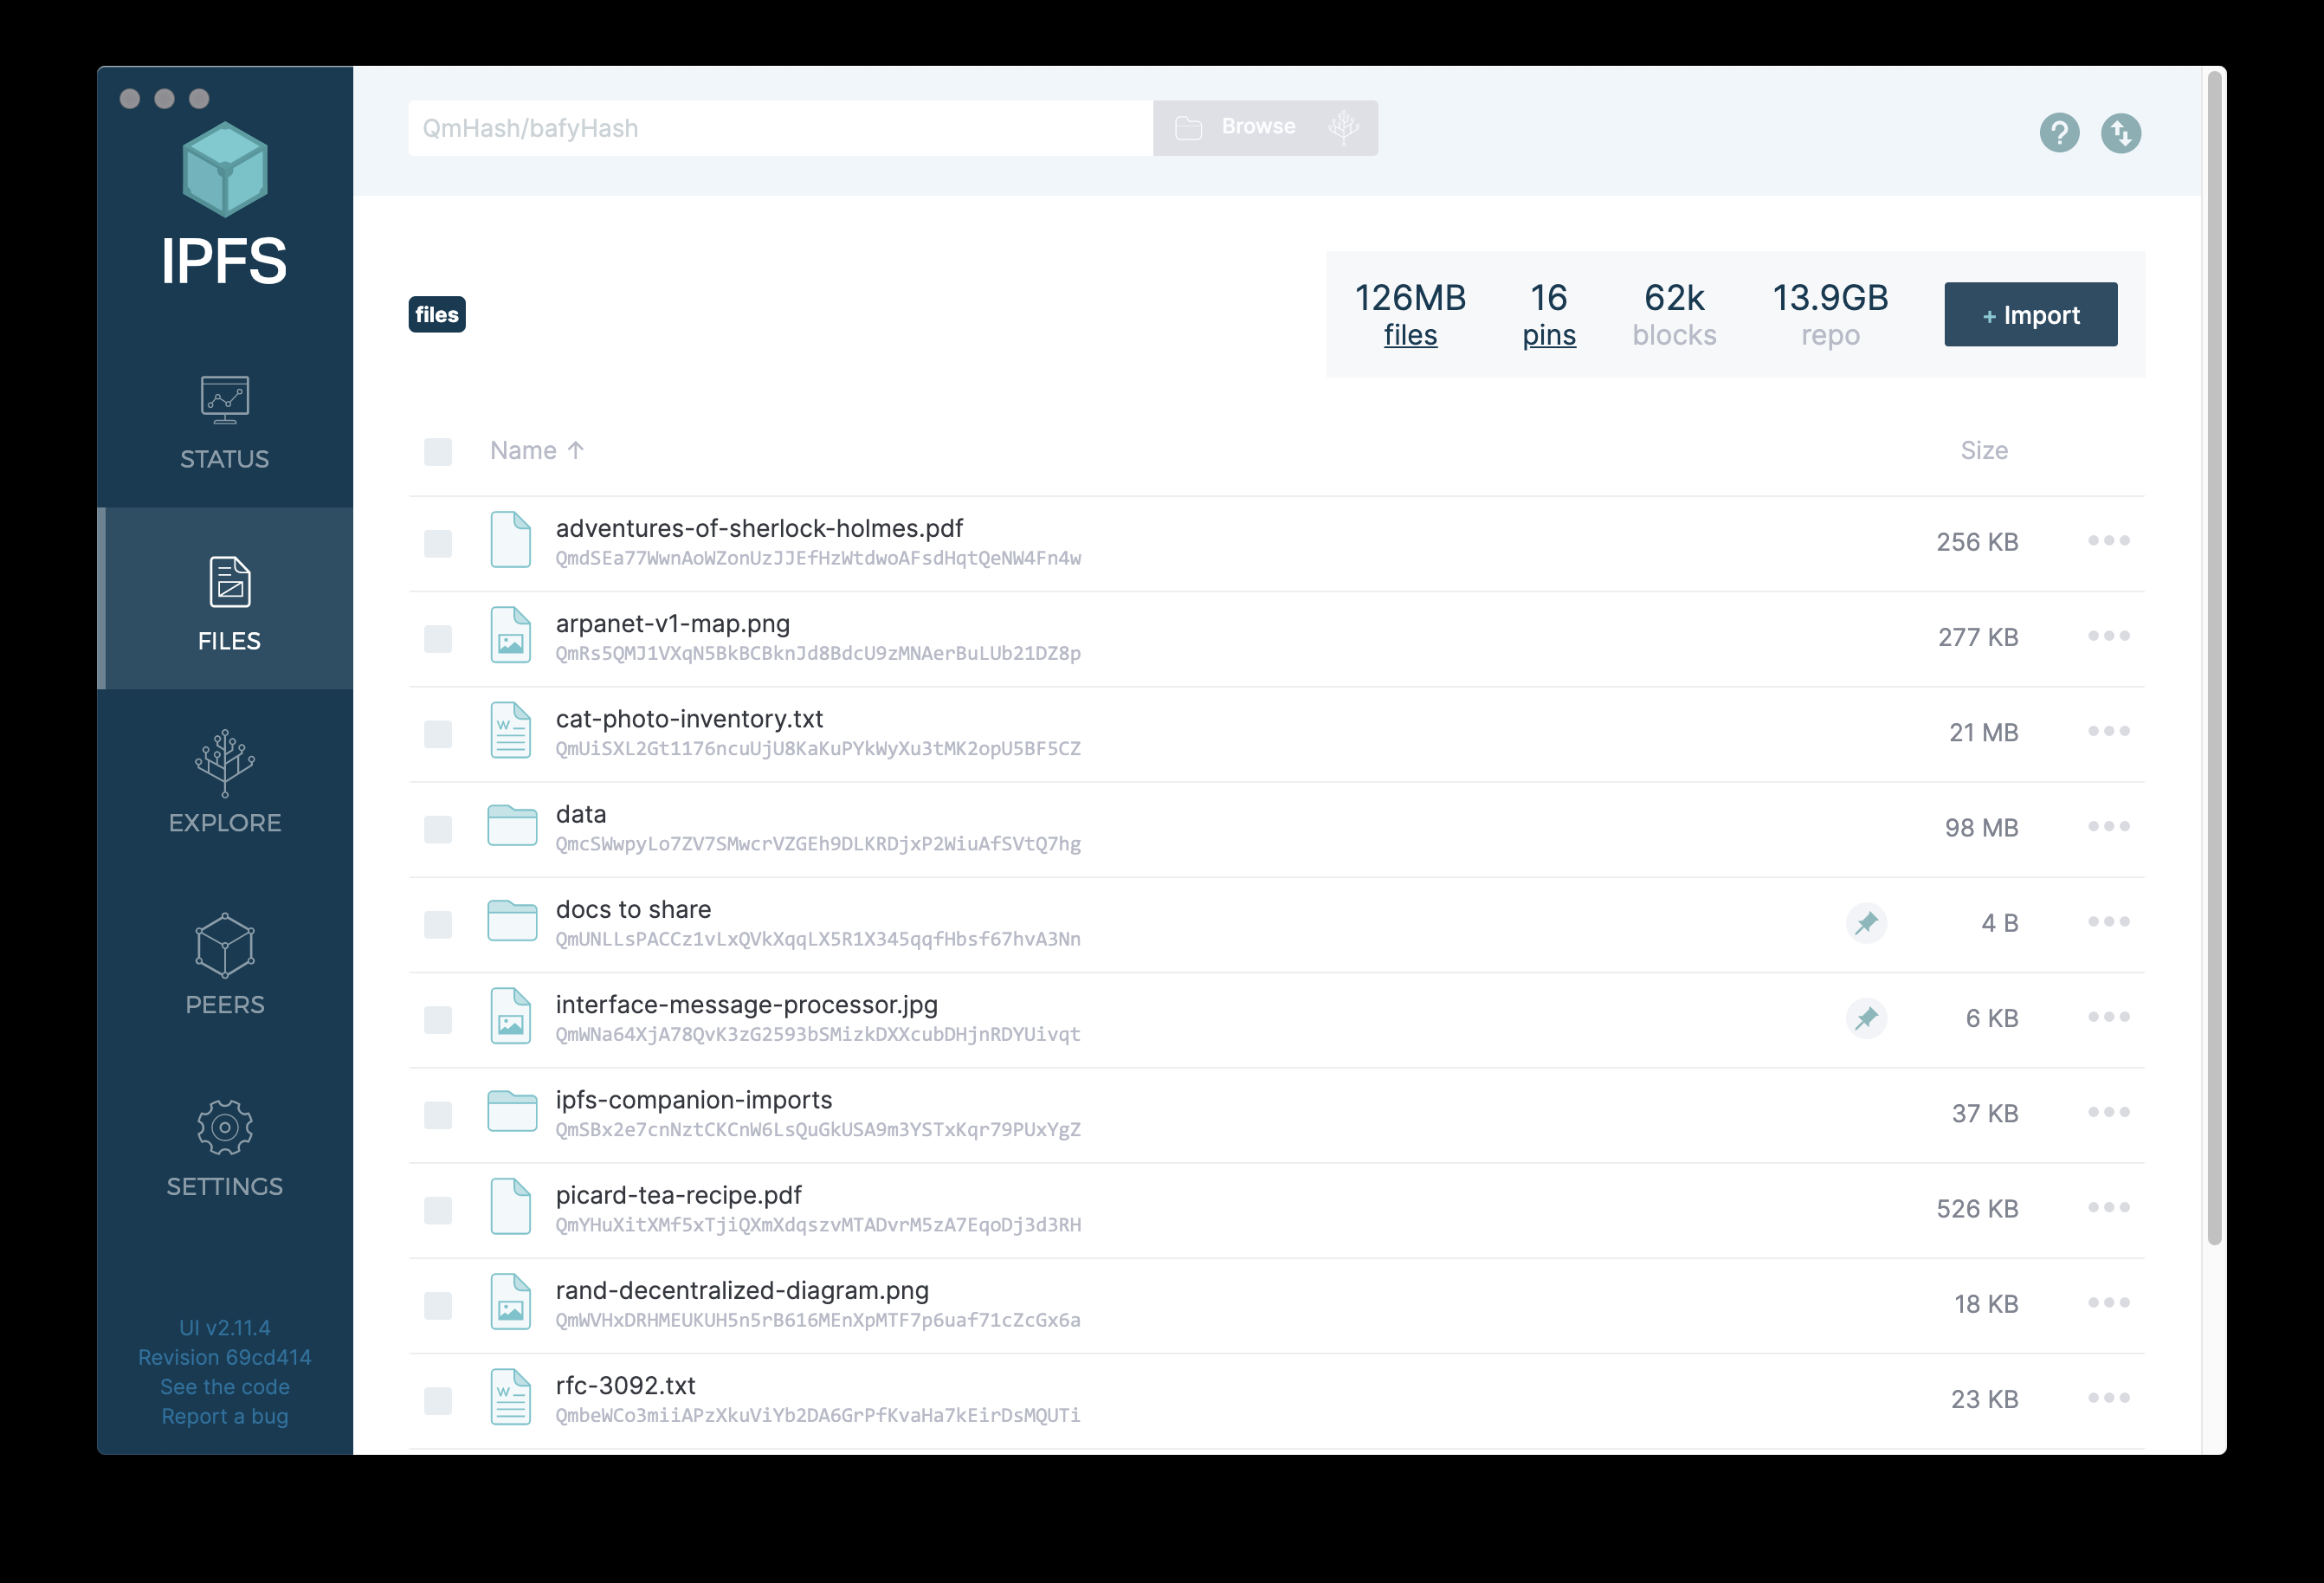The height and width of the screenshot is (1583, 2324).
Task: Click the ipfs-companion-imports folder icon
Action: pyautogui.click(x=512, y=1111)
